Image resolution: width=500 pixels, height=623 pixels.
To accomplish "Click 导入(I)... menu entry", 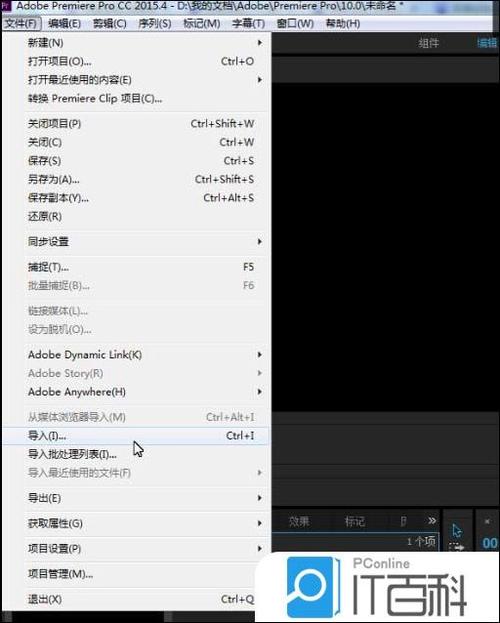I will [136, 436].
